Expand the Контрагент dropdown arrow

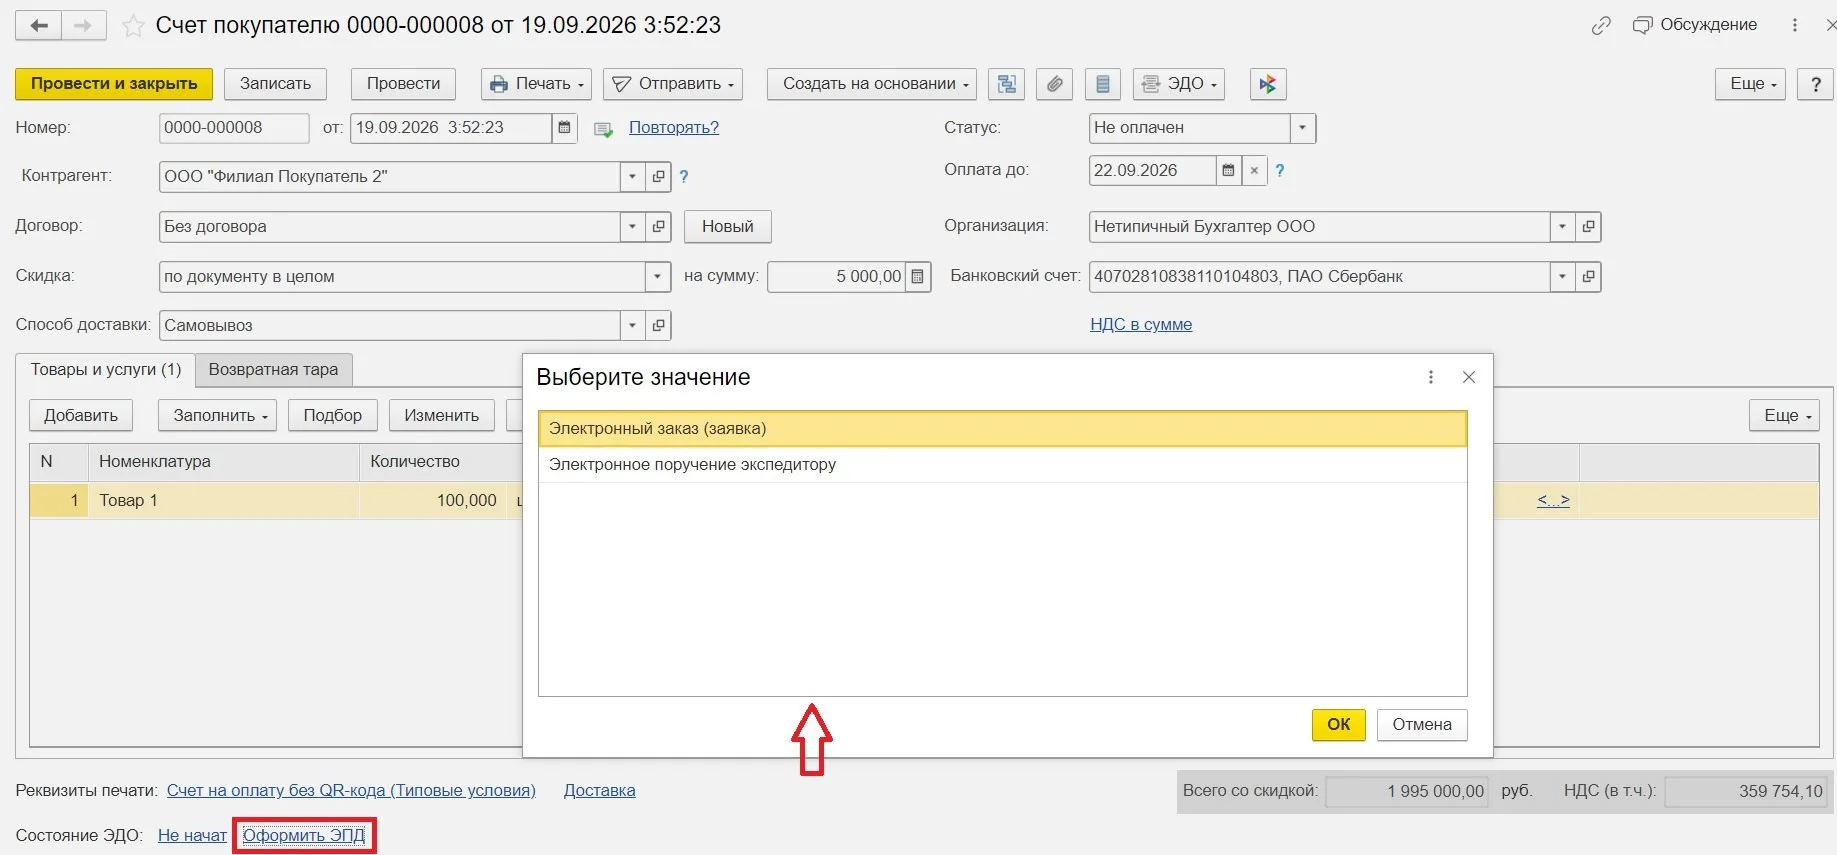632,177
